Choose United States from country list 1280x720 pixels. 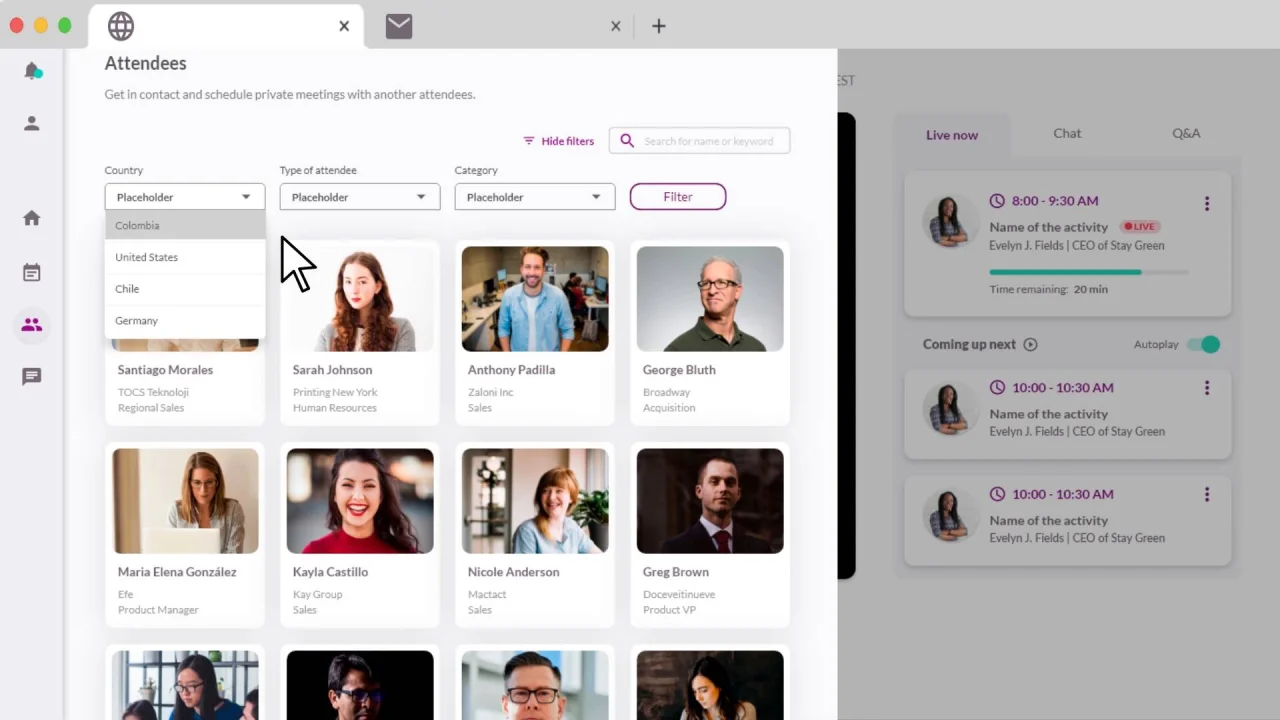click(x=185, y=257)
